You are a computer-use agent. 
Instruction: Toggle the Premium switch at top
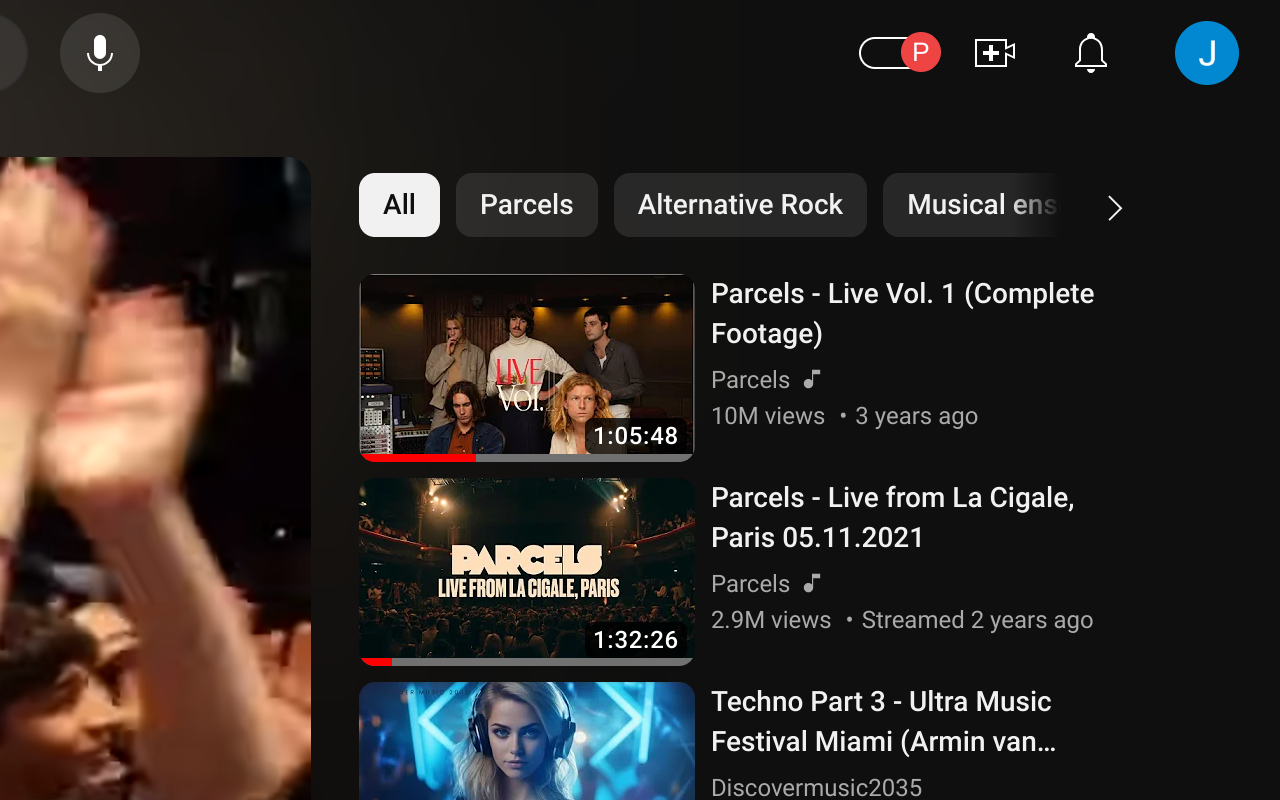[900, 52]
